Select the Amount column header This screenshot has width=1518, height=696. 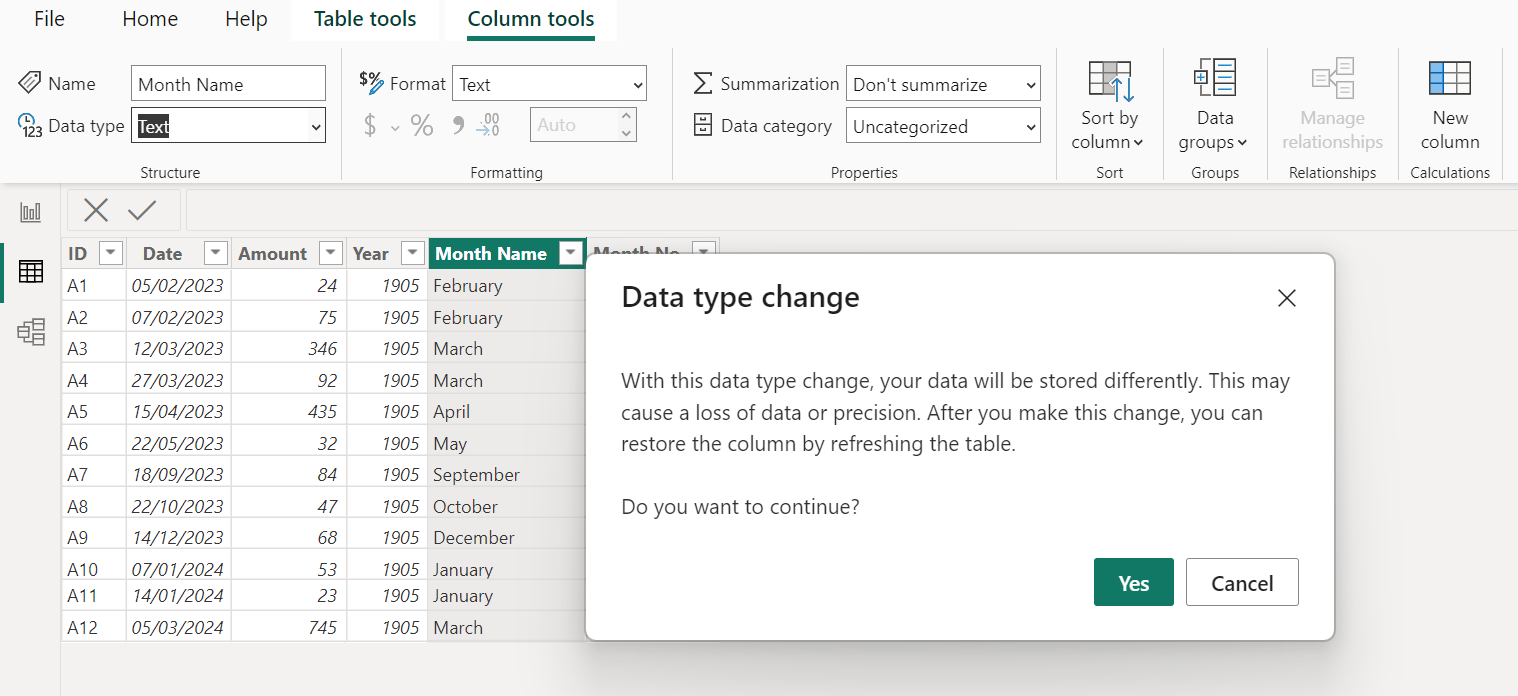pyautogui.click(x=272, y=254)
